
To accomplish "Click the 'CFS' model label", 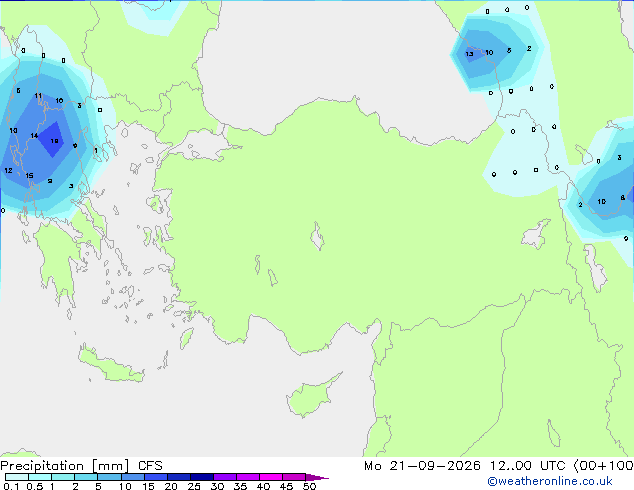I will (150, 466).
